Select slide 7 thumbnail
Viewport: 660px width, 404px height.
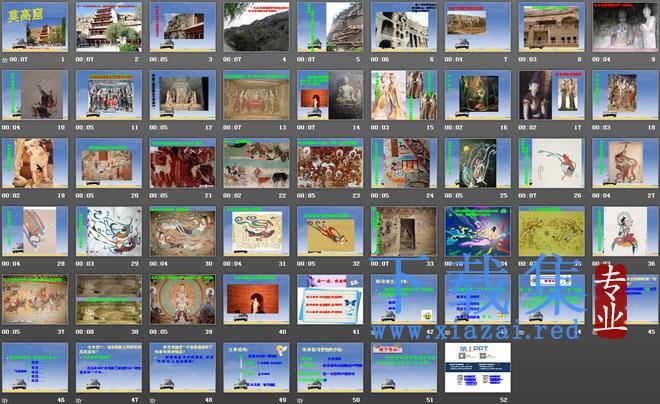click(478, 27)
